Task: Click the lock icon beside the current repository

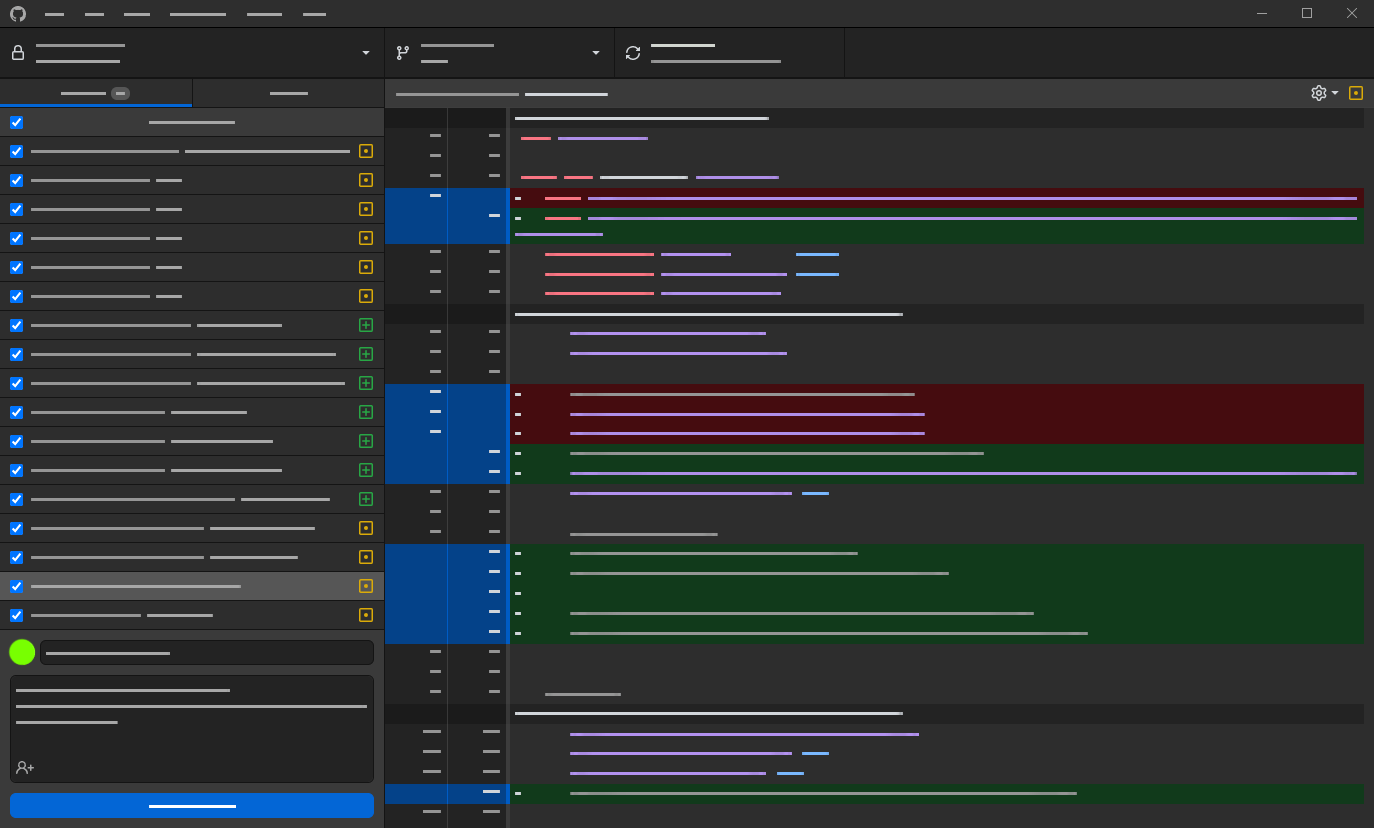Action: (18, 53)
